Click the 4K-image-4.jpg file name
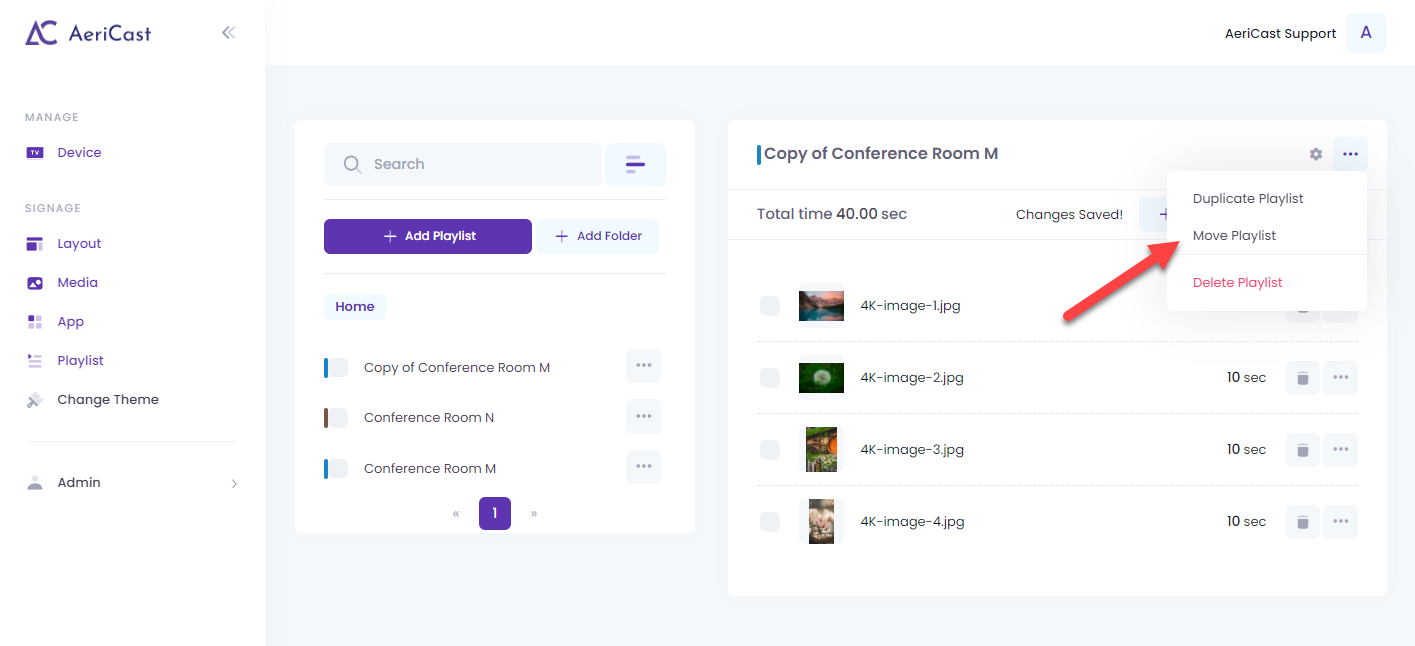Image resolution: width=1415 pixels, height=646 pixels. (x=912, y=522)
